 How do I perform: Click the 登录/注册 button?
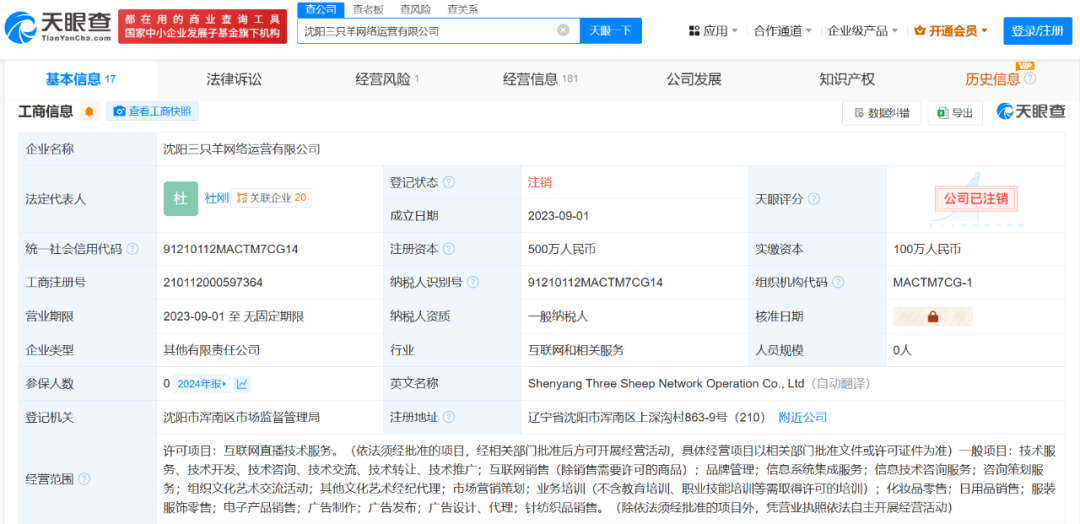tap(1037, 30)
